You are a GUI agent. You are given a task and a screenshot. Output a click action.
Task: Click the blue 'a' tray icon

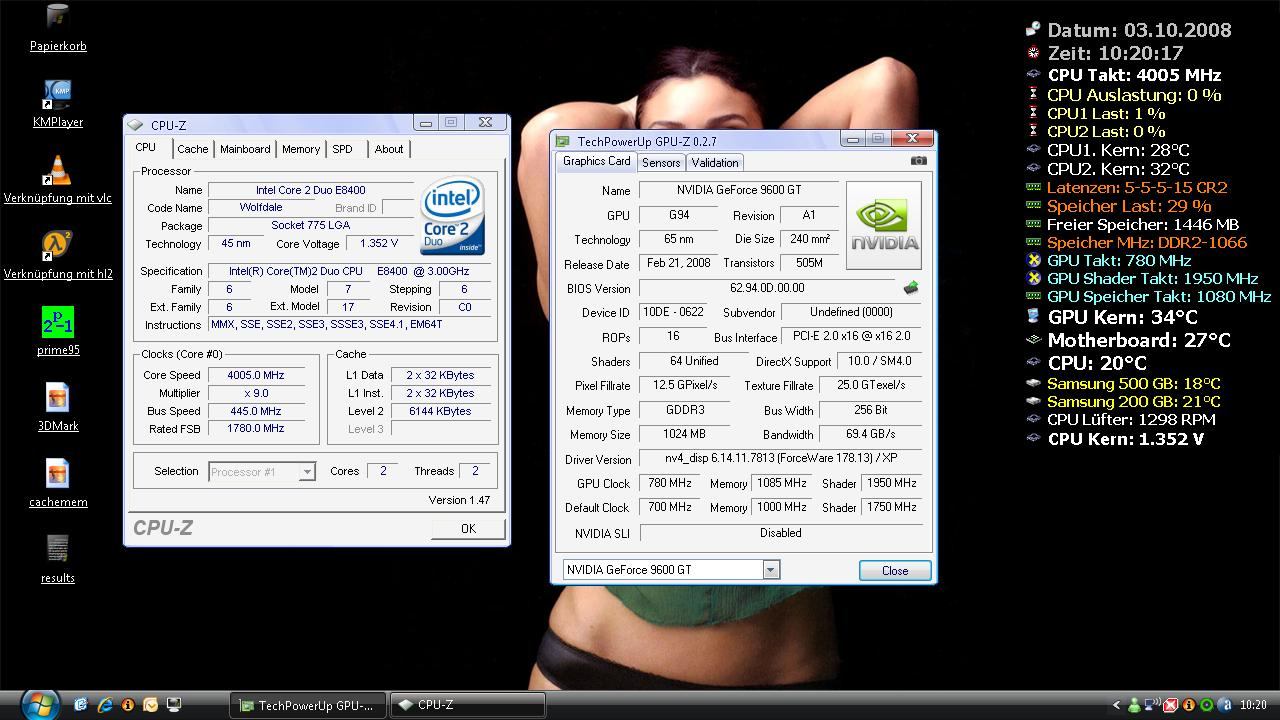(1225, 705)
